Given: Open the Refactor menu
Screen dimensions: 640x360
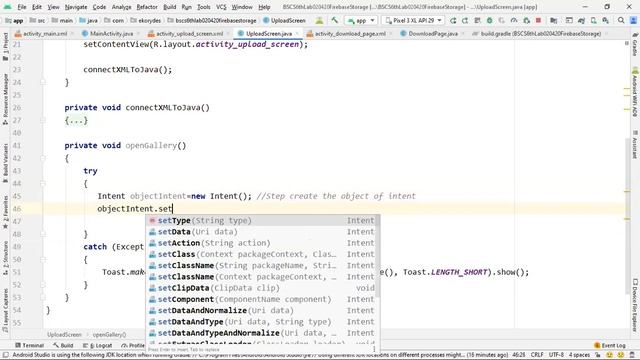Looking at the screenshot, I should click(147, 7).
